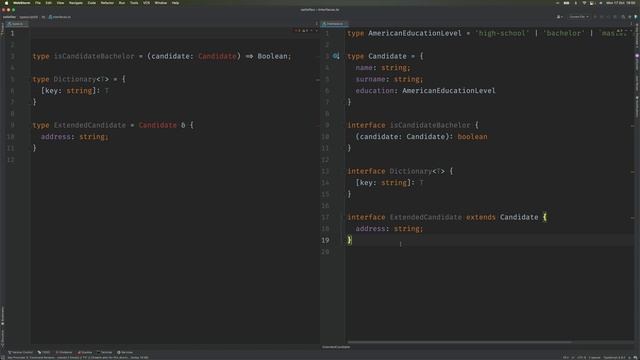Click the 'high-school' string literal on line 1

click(x=502, y=33)
